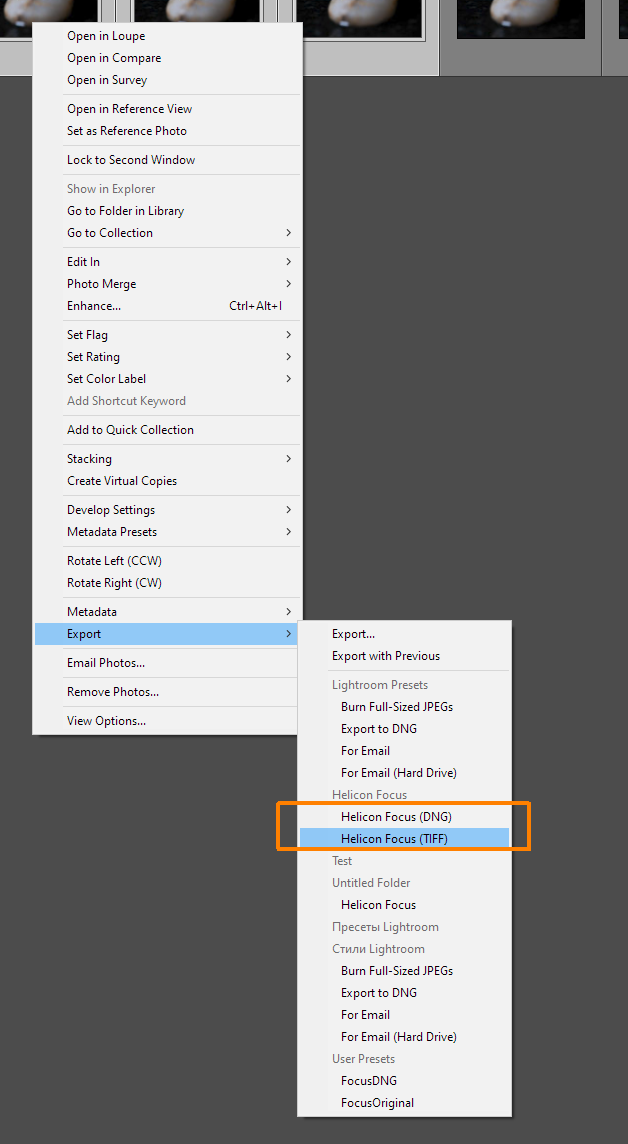The width and height of the screenshot is (628, 1144).
Task: Select Create Virtual Copies
Action: 122,481
